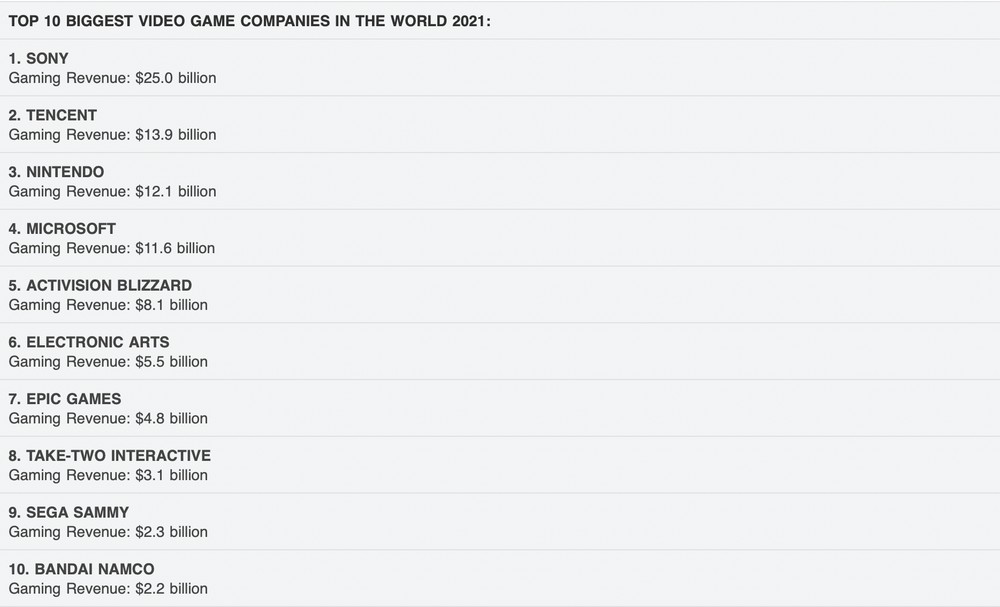Click Sega Sammy's $2.3 billion revenue line
The width and height of the screenshot is (1000, 607).
coord(108,532)
